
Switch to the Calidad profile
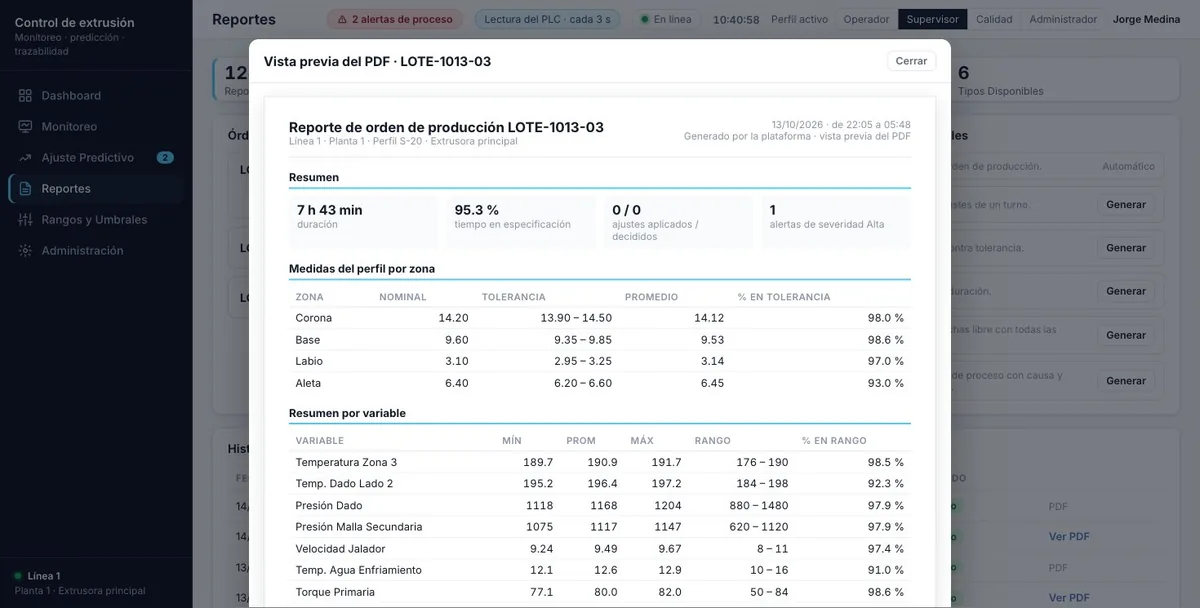[994, 19]
